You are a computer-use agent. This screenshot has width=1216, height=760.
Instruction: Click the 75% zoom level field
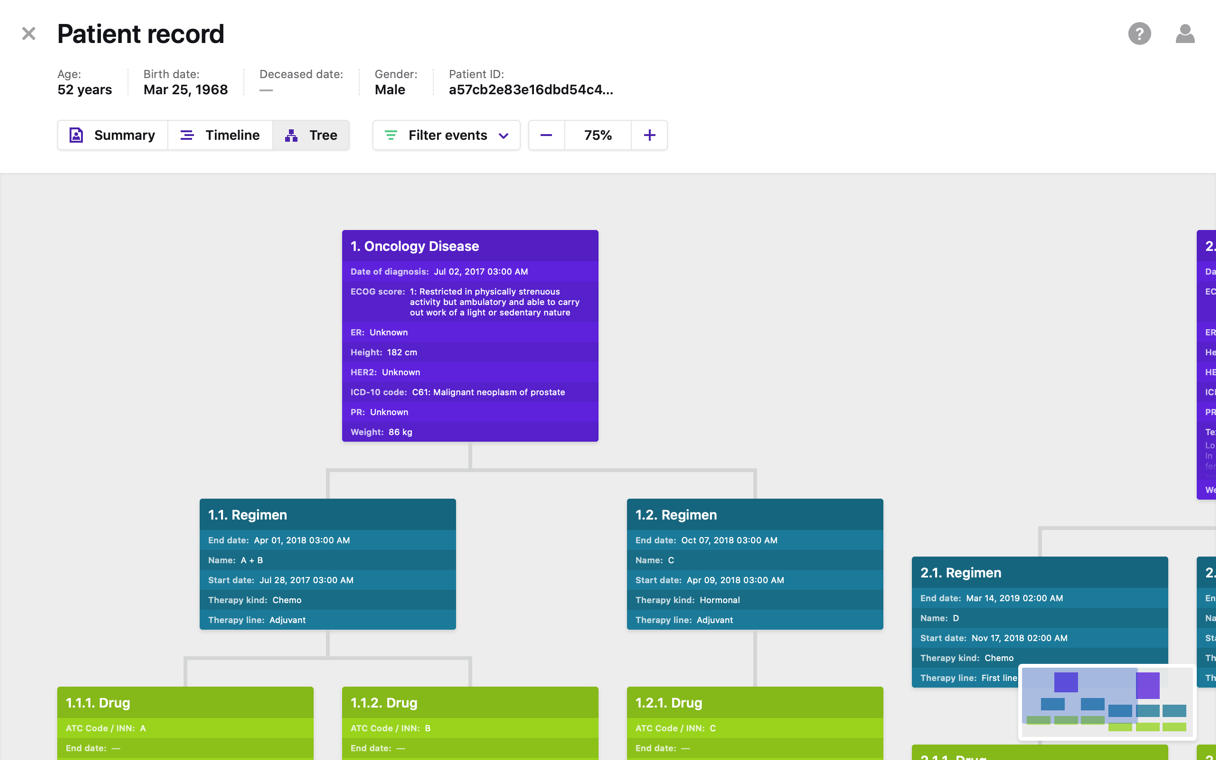coord(598,135)
